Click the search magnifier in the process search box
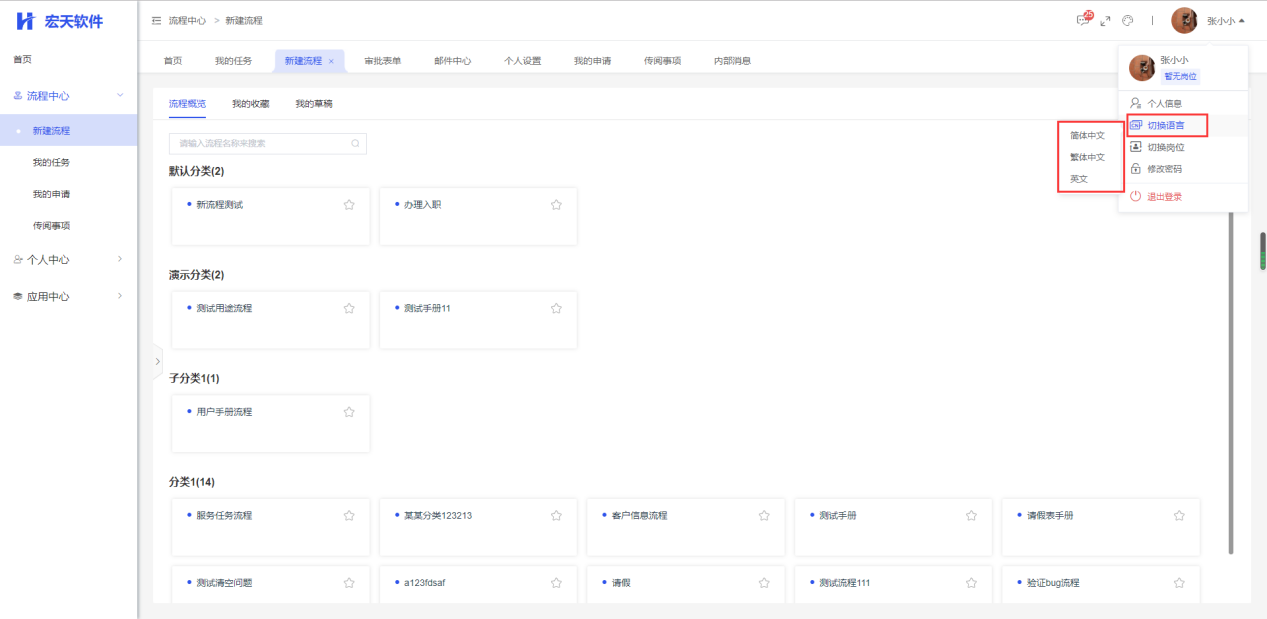Image resolution: width=1267 pixels, height=619 pixels. [x=355, y=144]
